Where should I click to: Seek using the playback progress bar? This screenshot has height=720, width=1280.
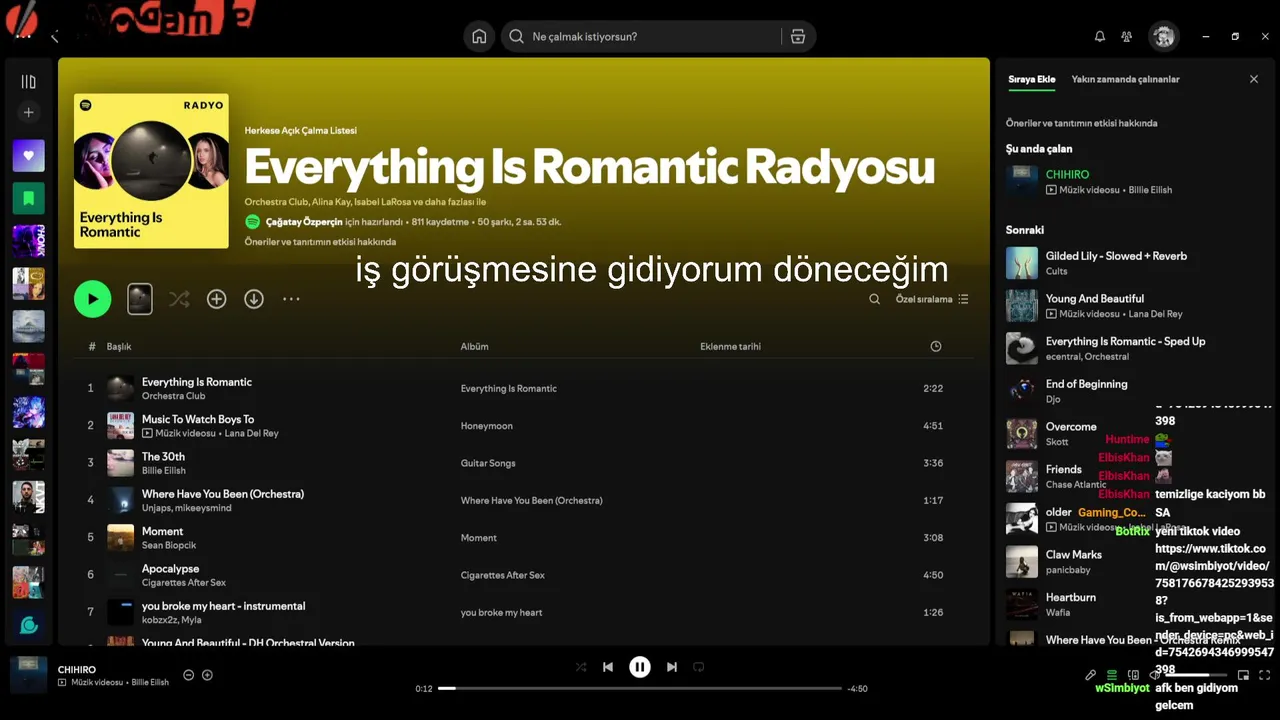click(640, 688)
